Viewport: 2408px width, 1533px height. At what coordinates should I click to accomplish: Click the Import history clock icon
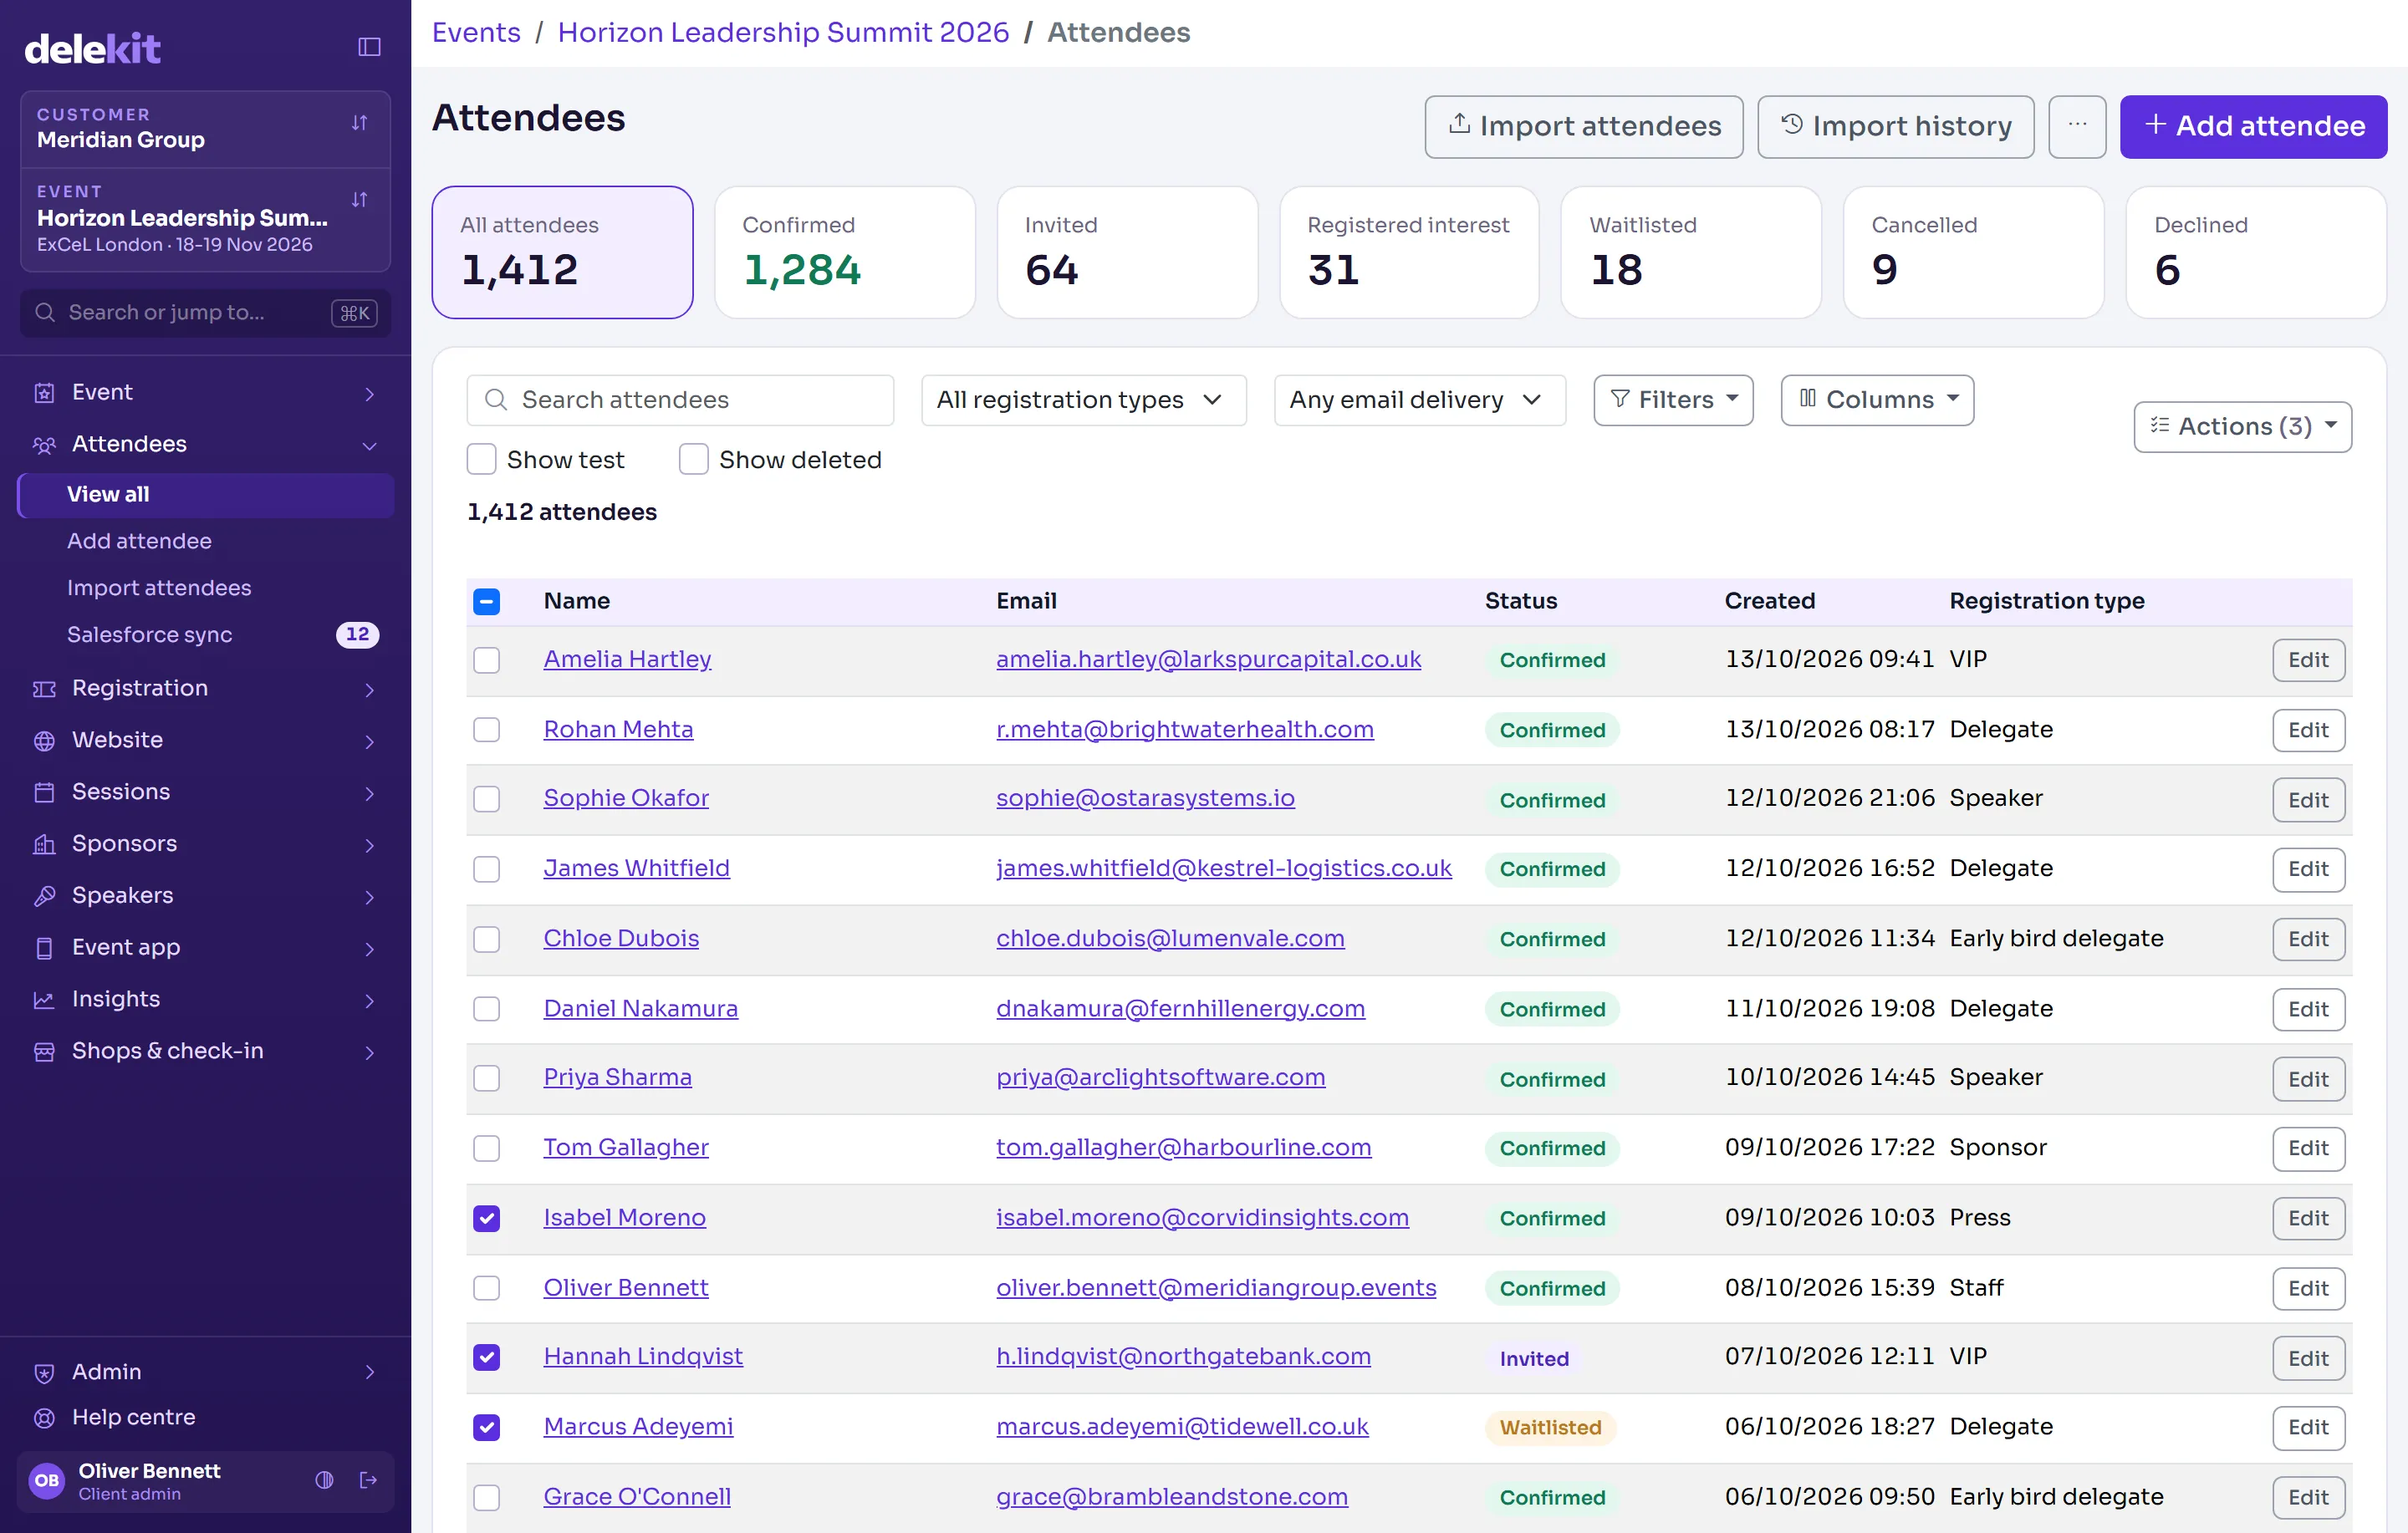coord(1792,124)
